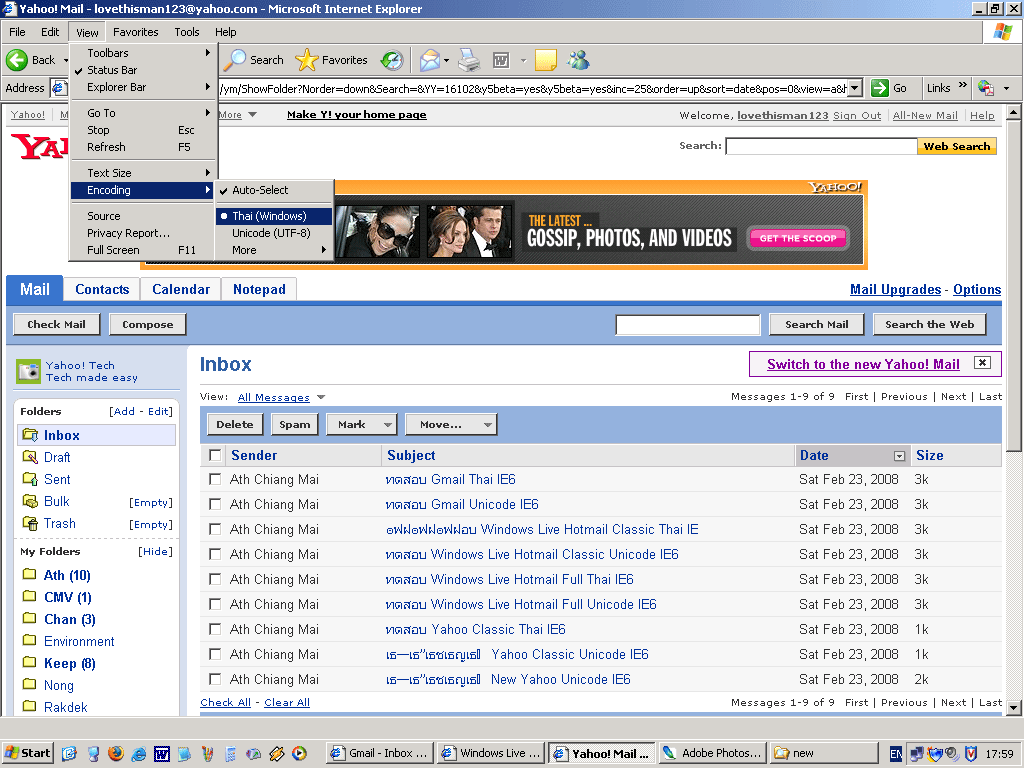1024x768 pixels.
Task: Click the Start button
Action: point(27,753)
